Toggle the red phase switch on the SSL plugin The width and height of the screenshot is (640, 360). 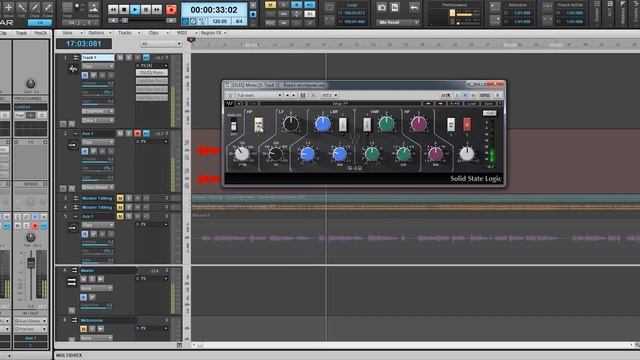point(467,124)
